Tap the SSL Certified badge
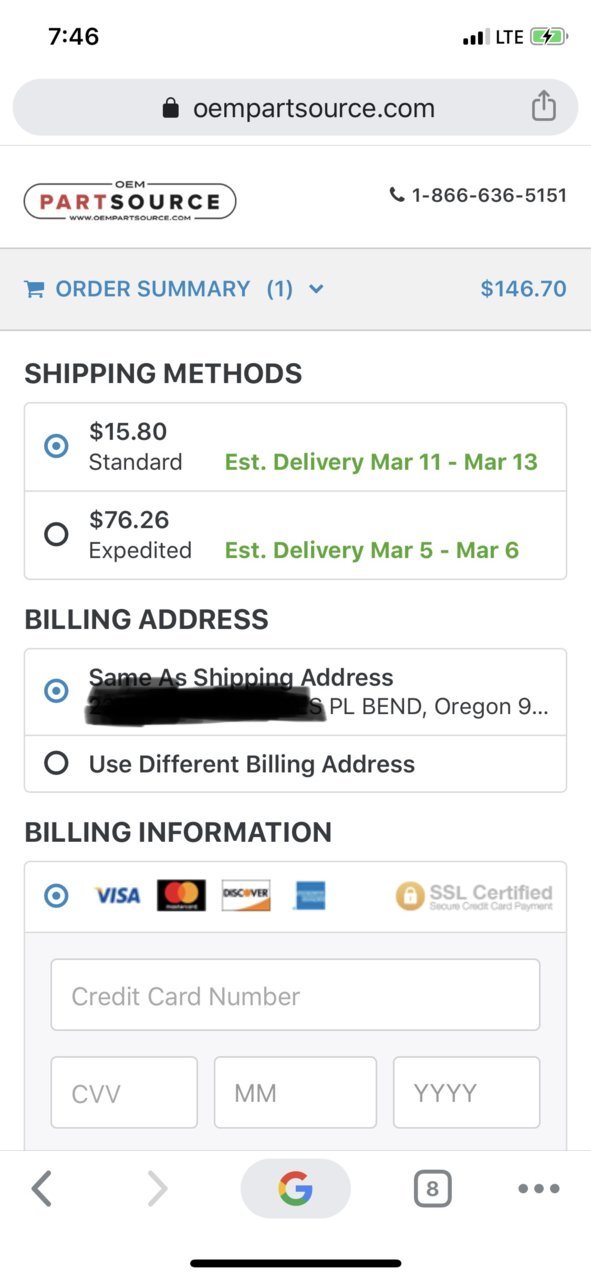The height and width of the screenshot is (1280, 591). 474,896
